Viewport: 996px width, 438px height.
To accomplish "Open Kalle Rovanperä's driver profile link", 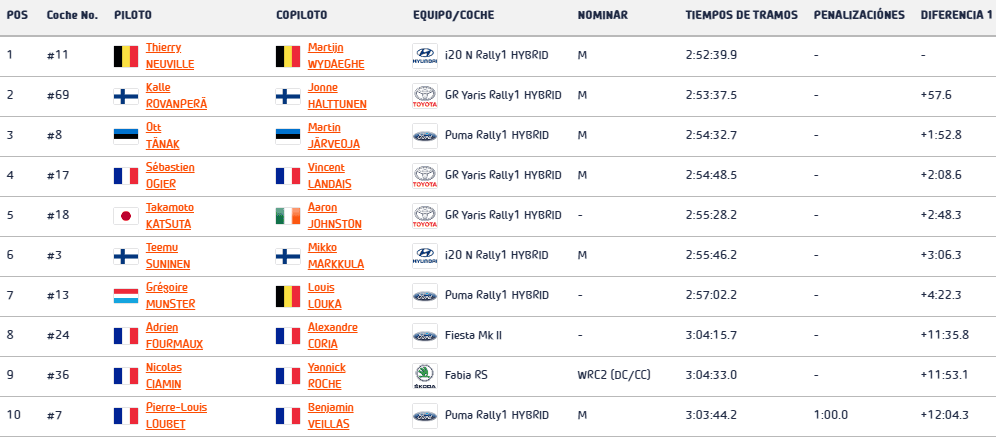I will [176, 96].
